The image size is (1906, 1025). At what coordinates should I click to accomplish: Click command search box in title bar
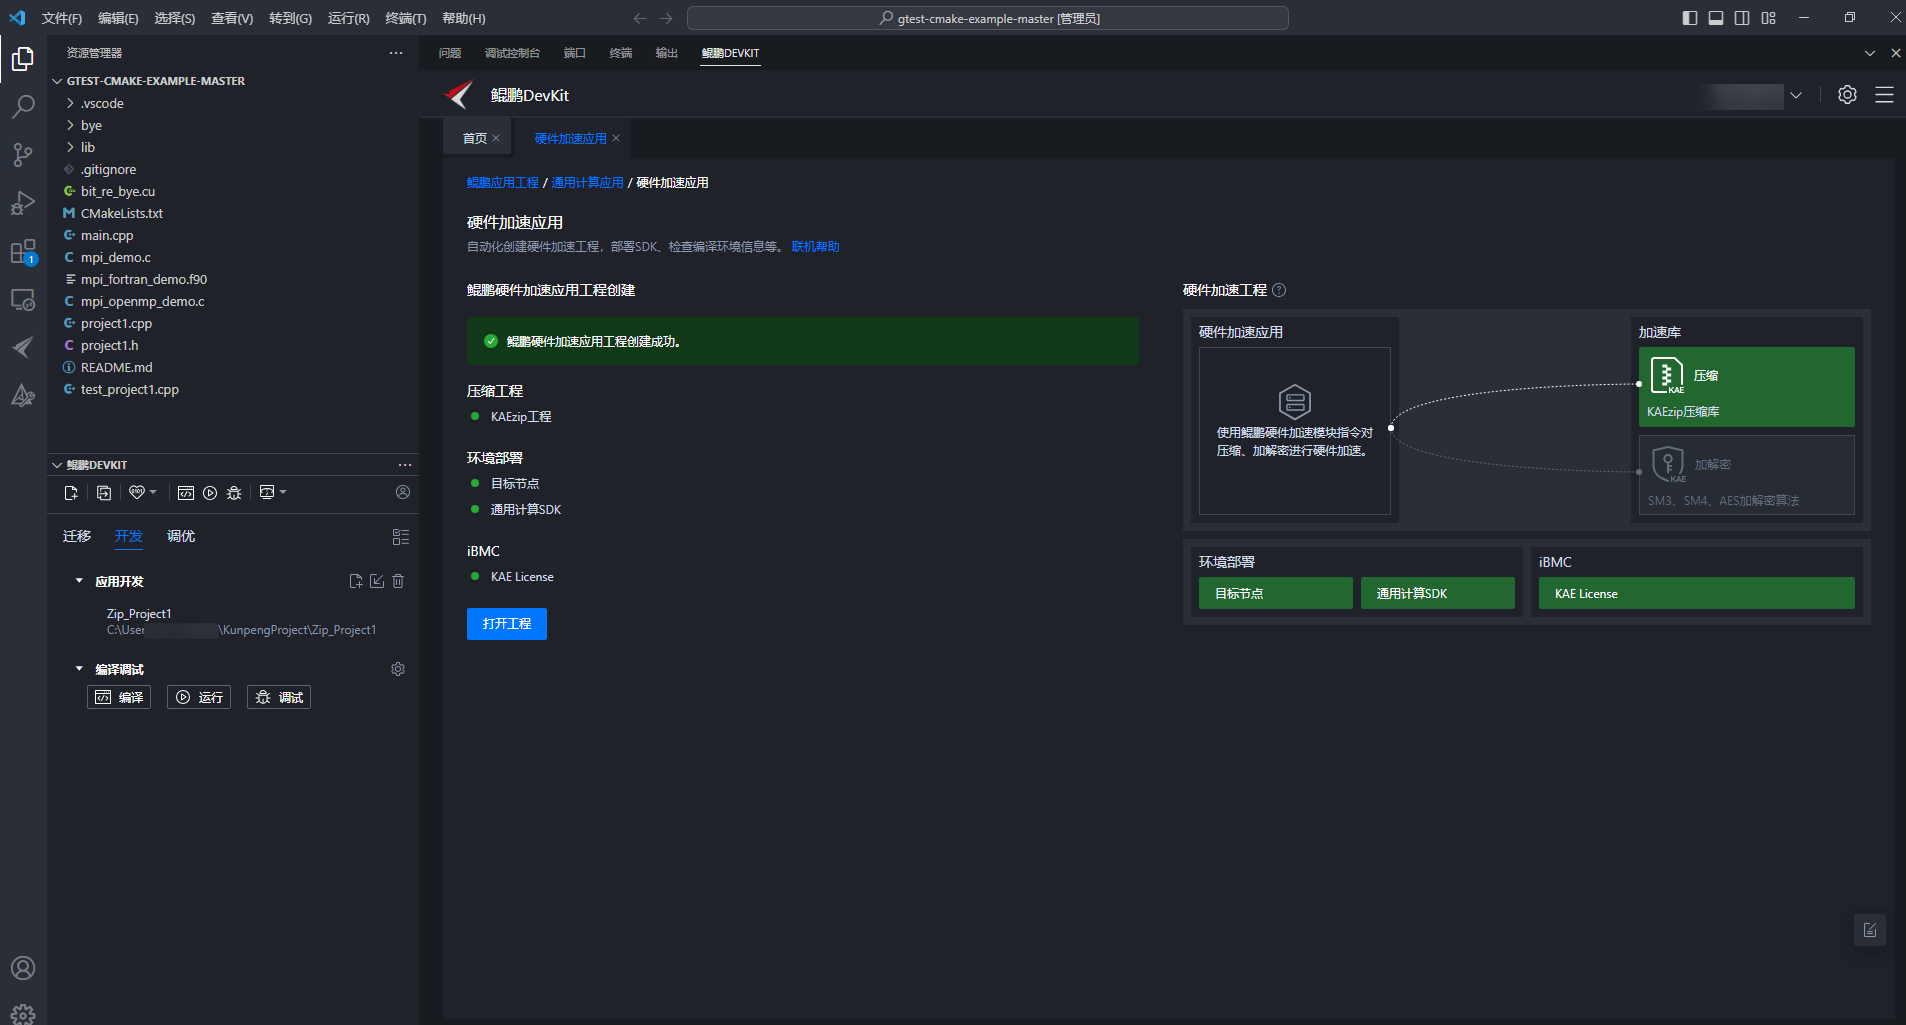pos(988,18)
